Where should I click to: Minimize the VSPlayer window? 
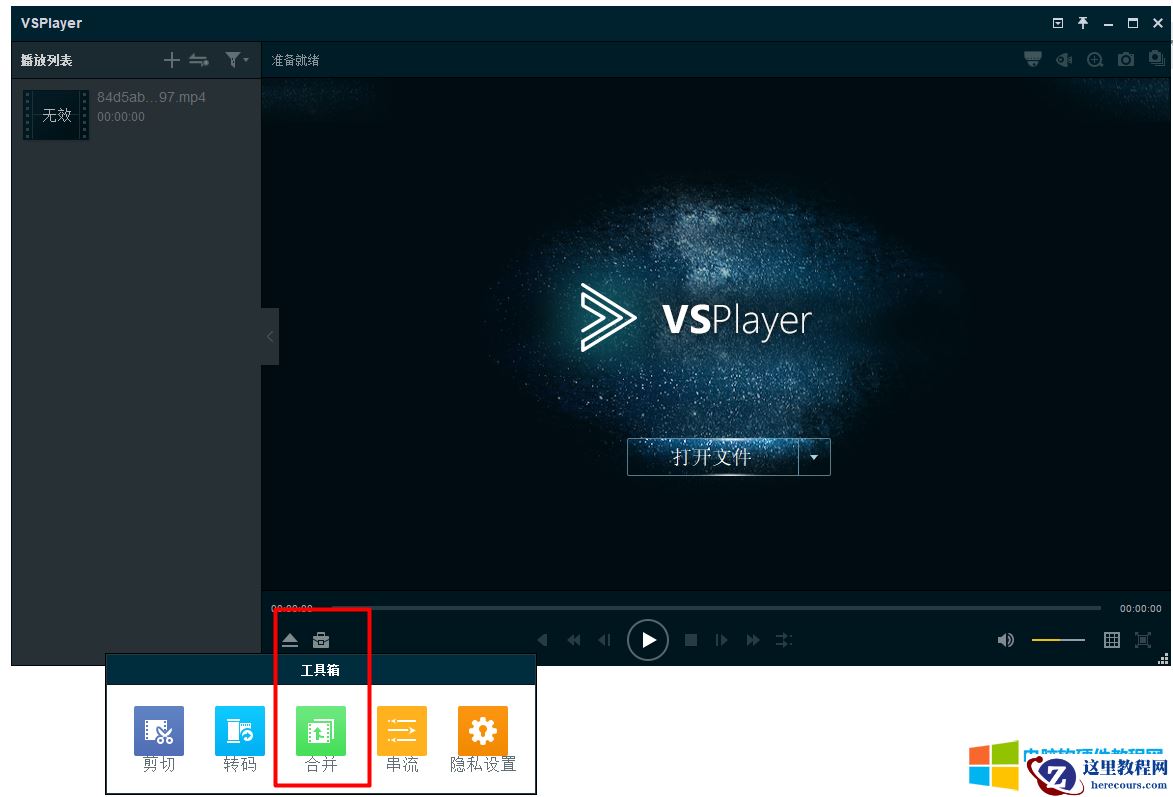(1108, 23)
